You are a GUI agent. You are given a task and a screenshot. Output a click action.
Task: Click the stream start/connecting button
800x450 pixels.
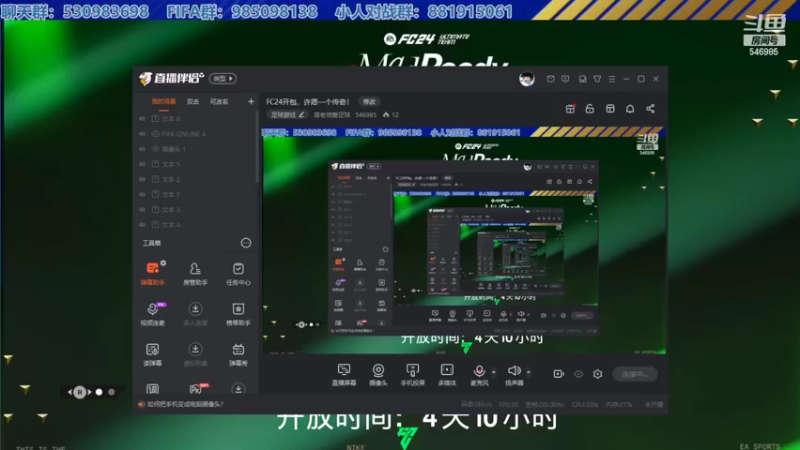pyautogui.click(x=635, y=374)
